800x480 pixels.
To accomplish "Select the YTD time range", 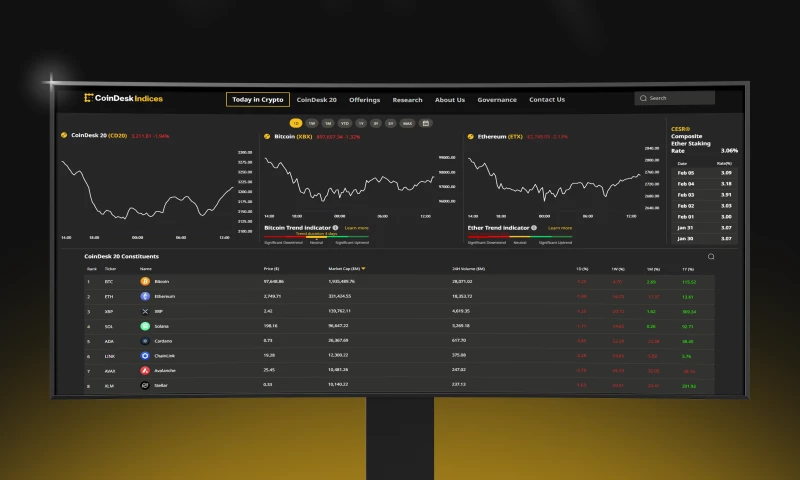I will coord(344,123).
